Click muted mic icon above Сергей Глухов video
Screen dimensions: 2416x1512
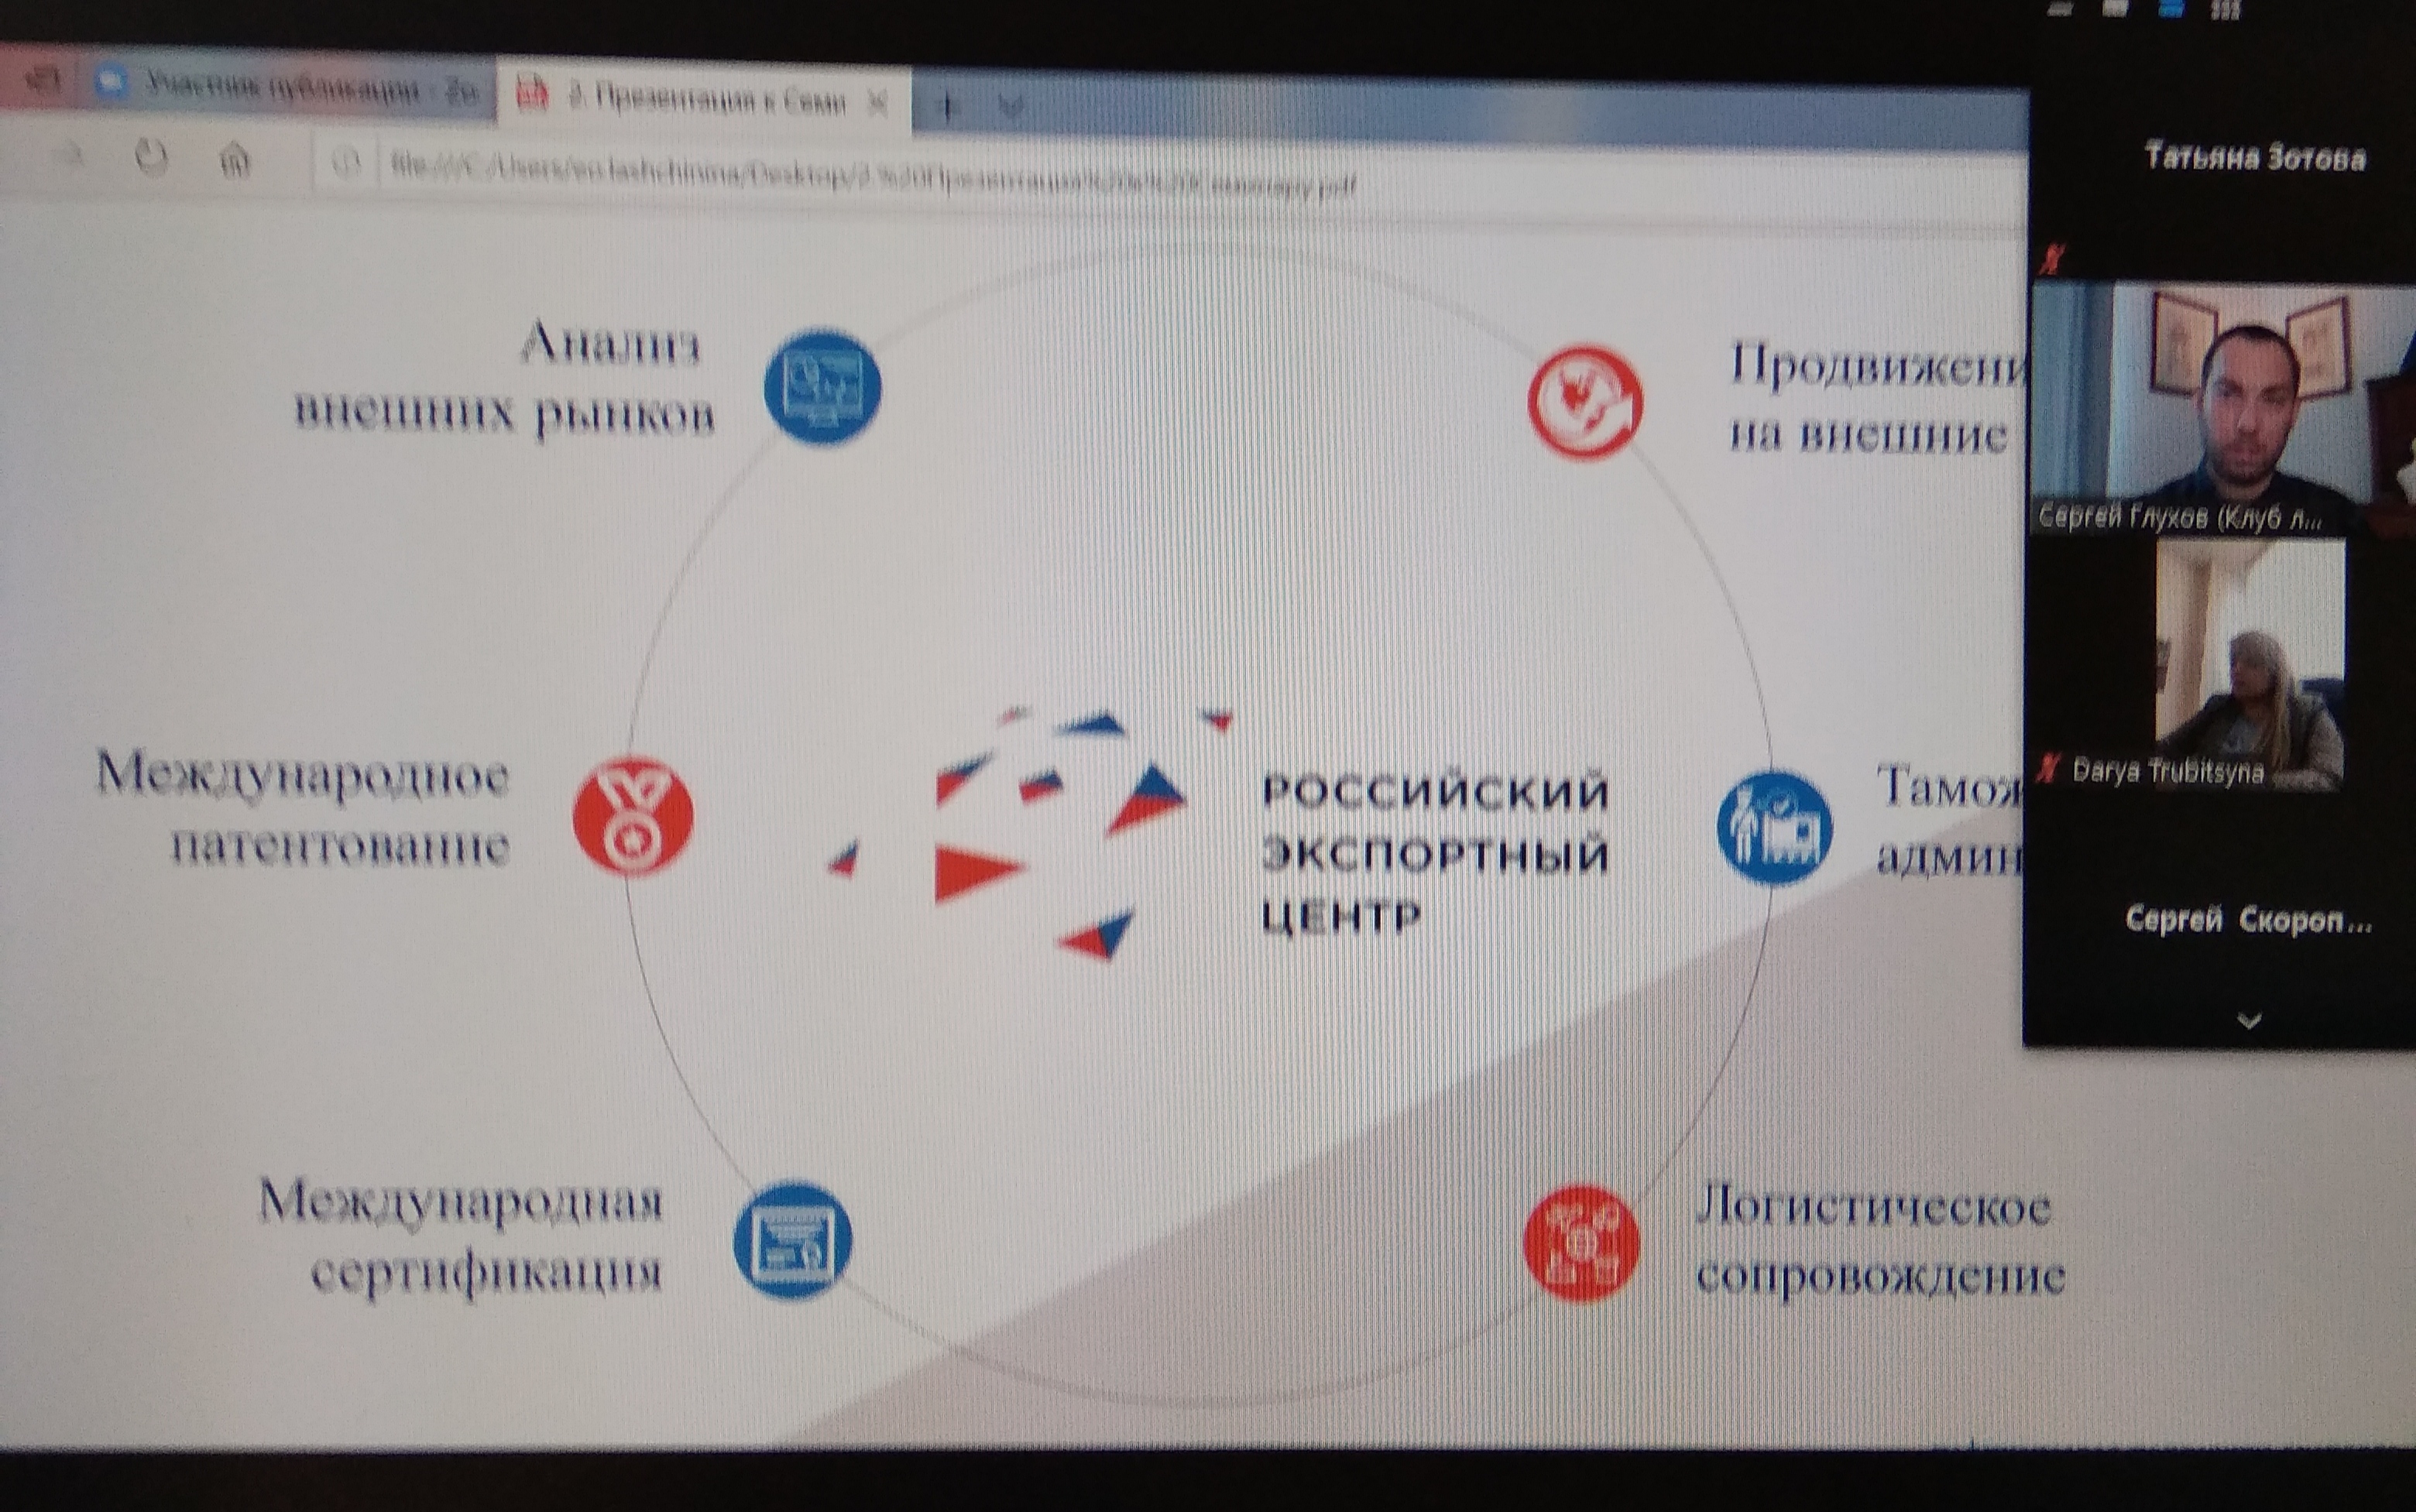coord(2051,261)
